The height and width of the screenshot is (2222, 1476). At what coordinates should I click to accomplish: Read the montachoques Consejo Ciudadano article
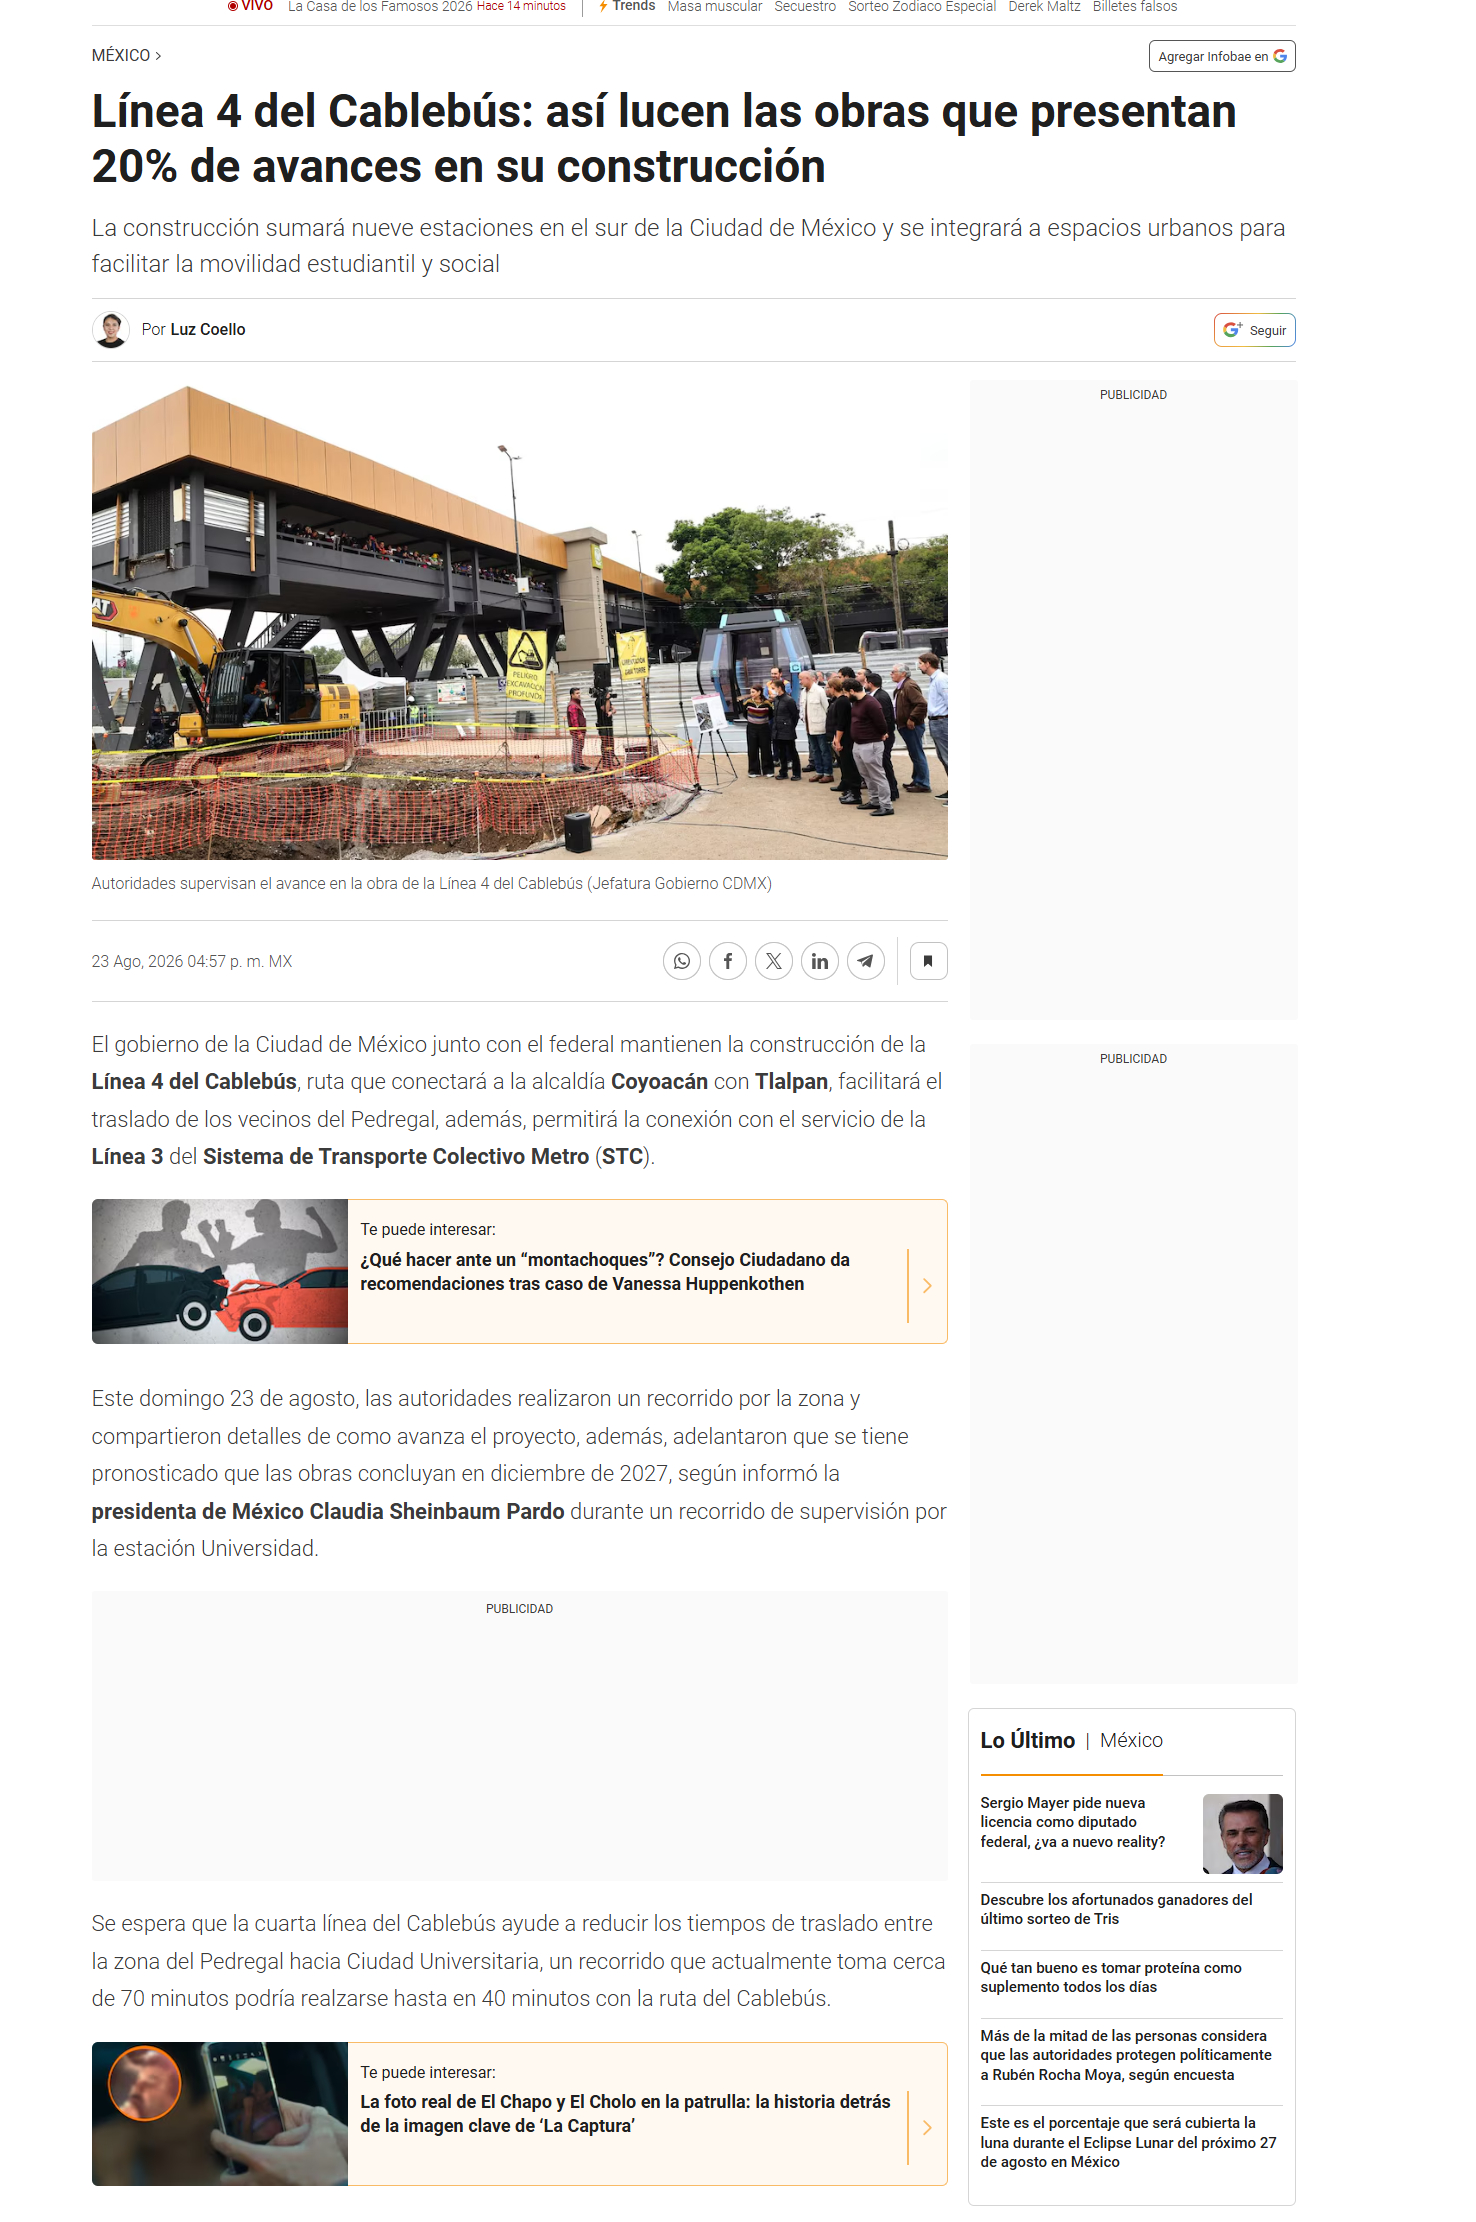coord(605,1271)
